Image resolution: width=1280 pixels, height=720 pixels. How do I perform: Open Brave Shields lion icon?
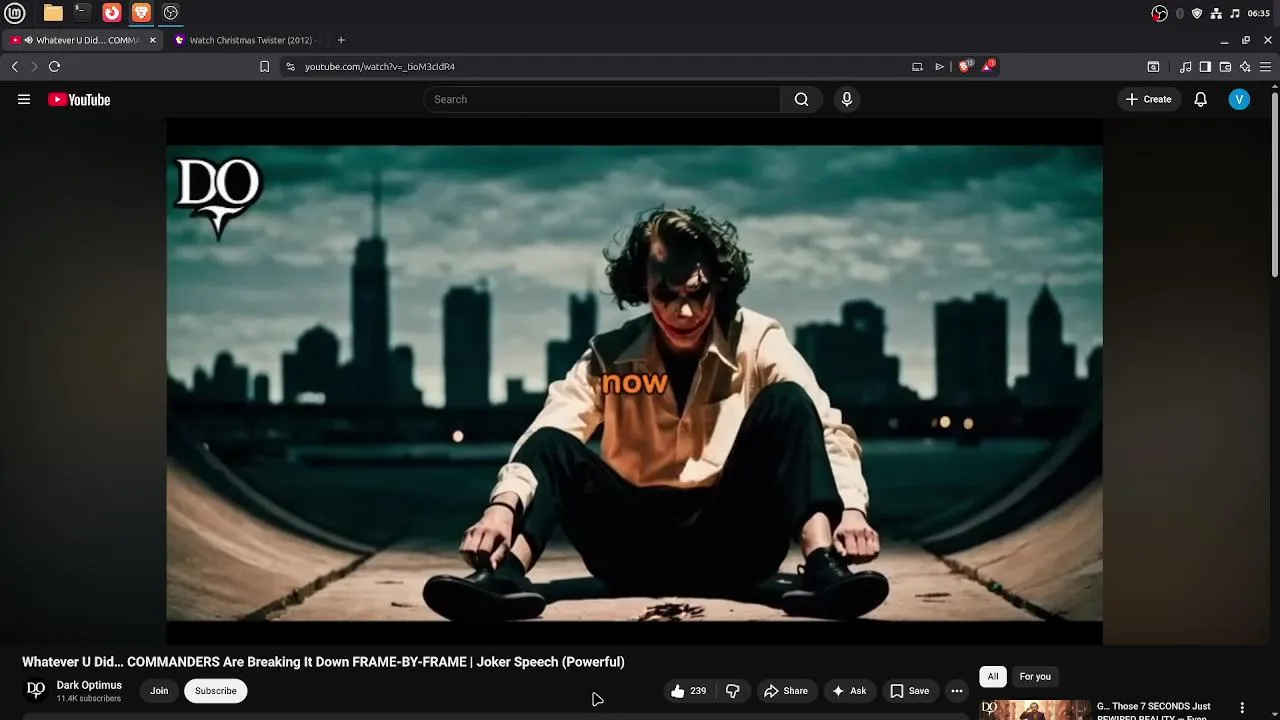(965, 66)
